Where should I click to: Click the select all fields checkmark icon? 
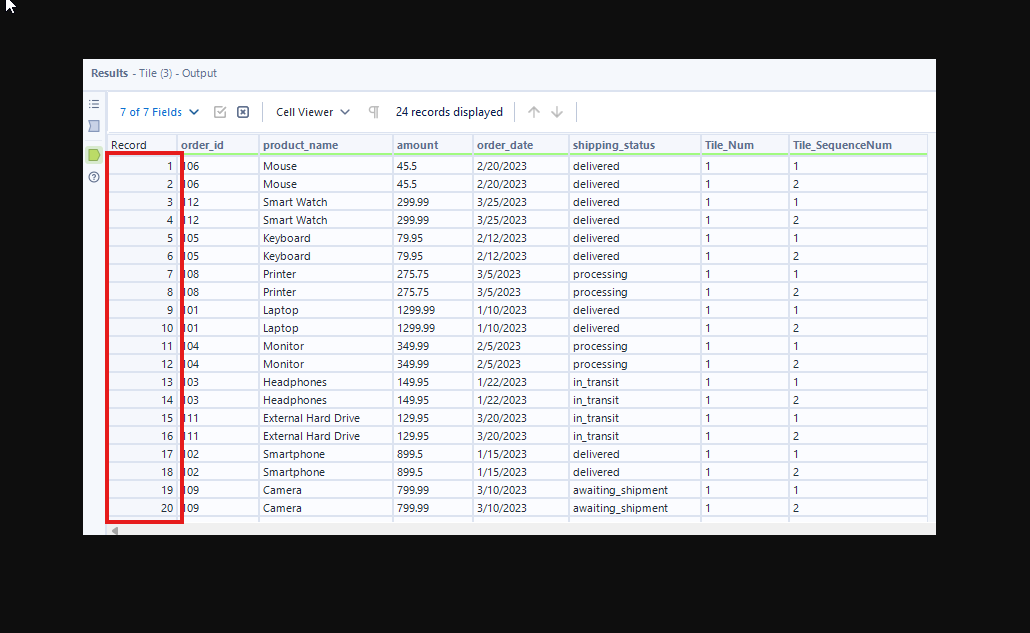(x=220, y=112)
